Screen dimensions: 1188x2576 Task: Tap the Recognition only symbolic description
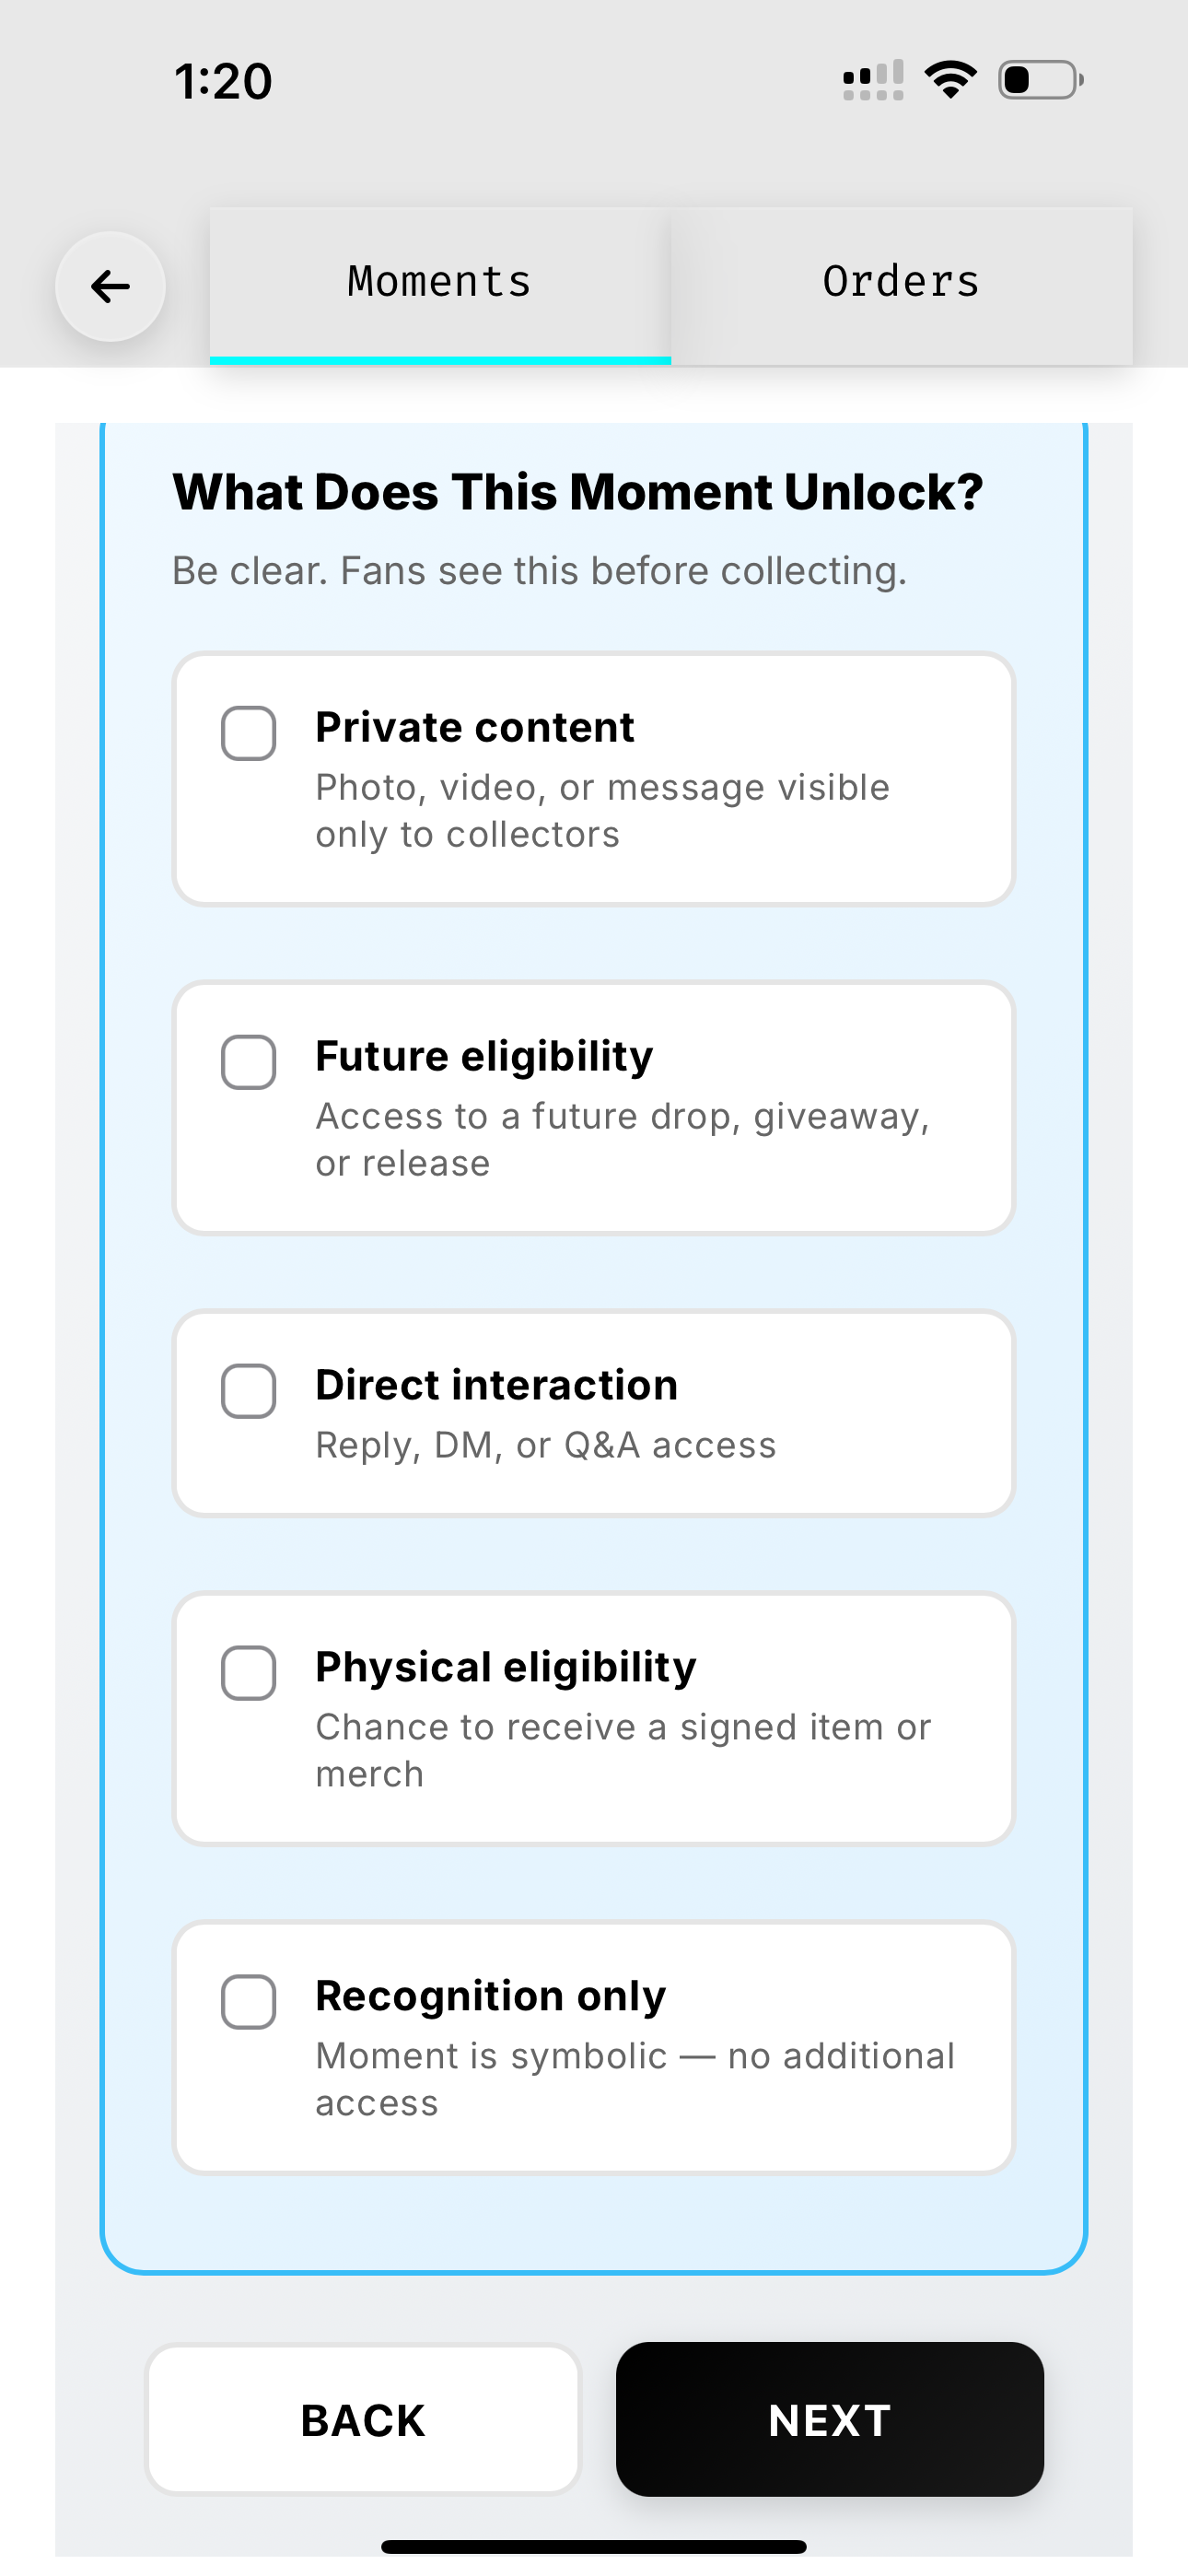(634, 2079)
